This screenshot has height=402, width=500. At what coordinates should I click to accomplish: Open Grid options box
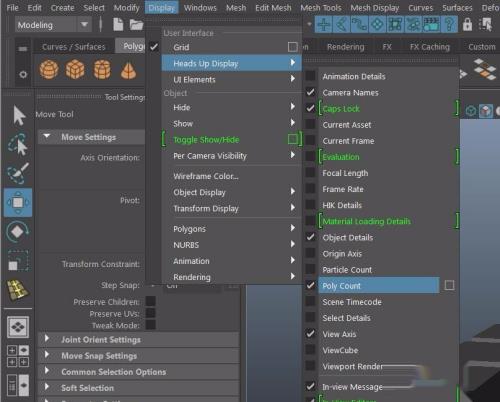[x=293, y=47]
